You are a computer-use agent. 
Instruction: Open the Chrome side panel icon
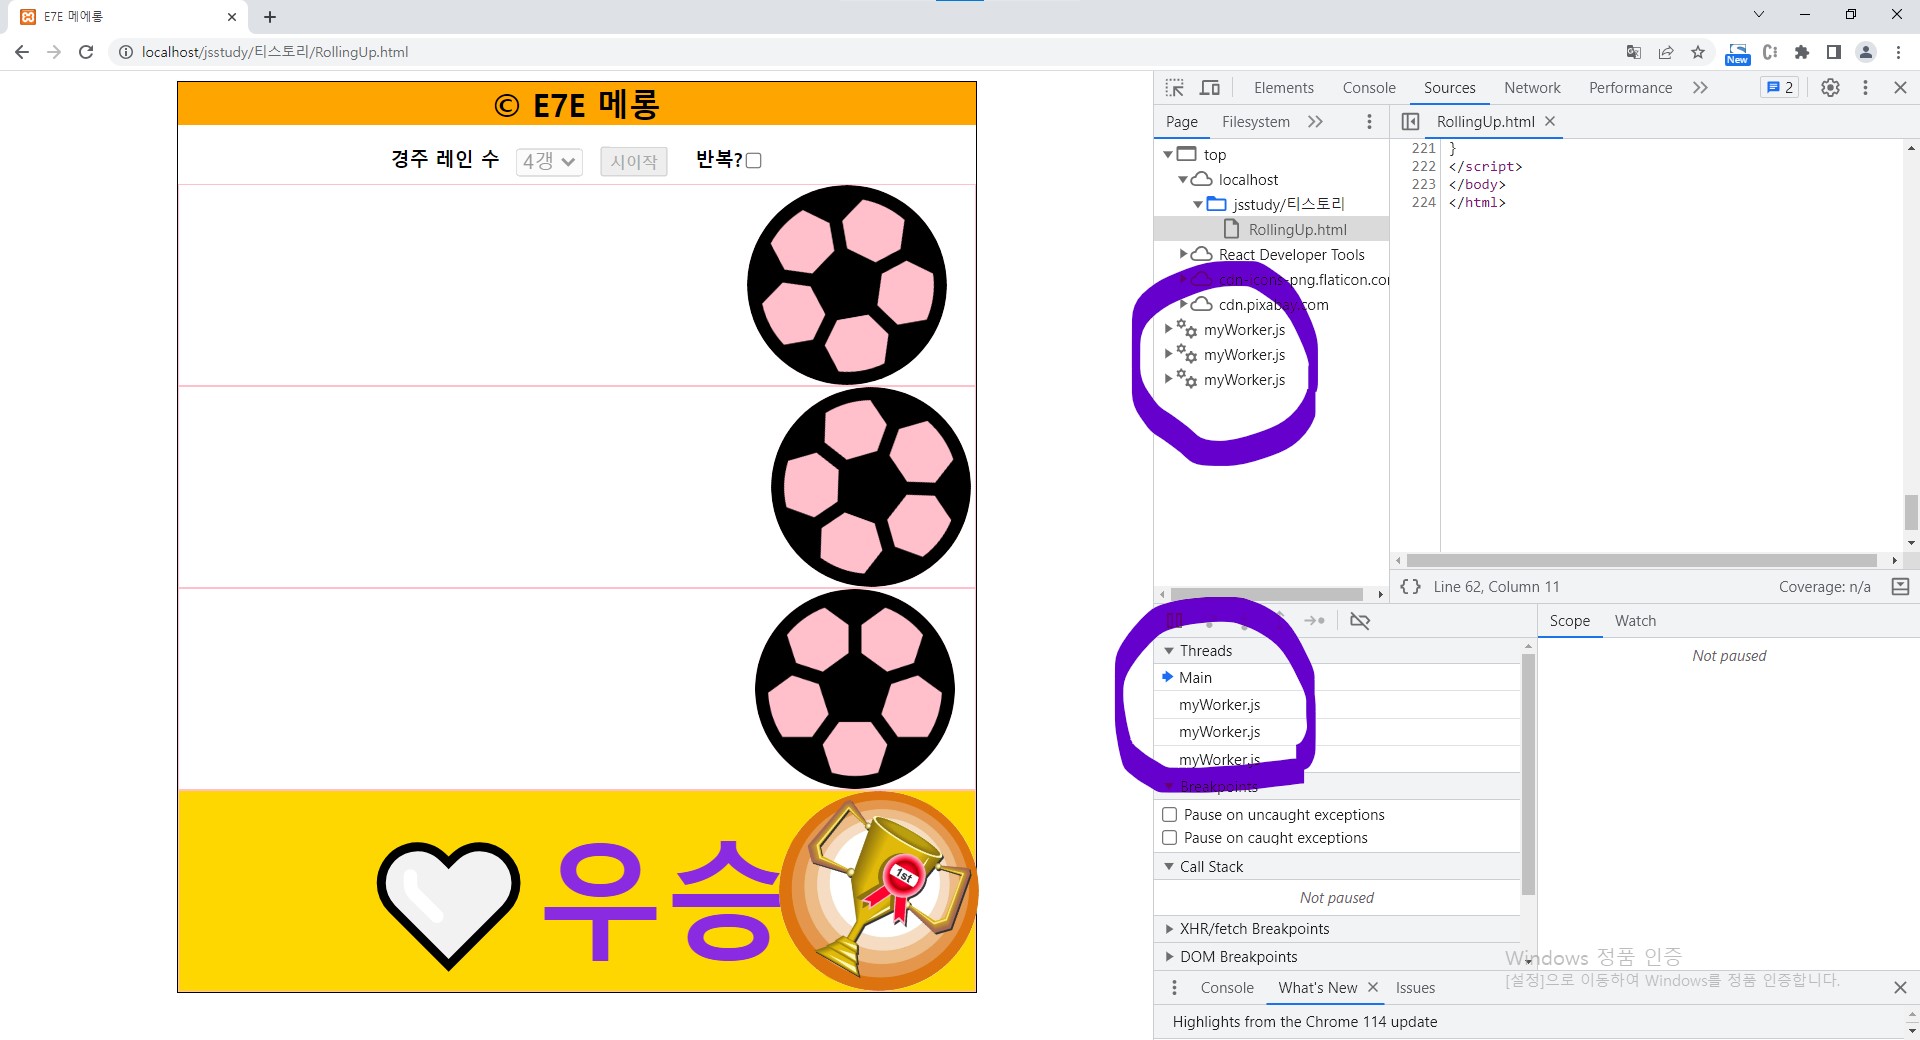(x=1834, y=52)
